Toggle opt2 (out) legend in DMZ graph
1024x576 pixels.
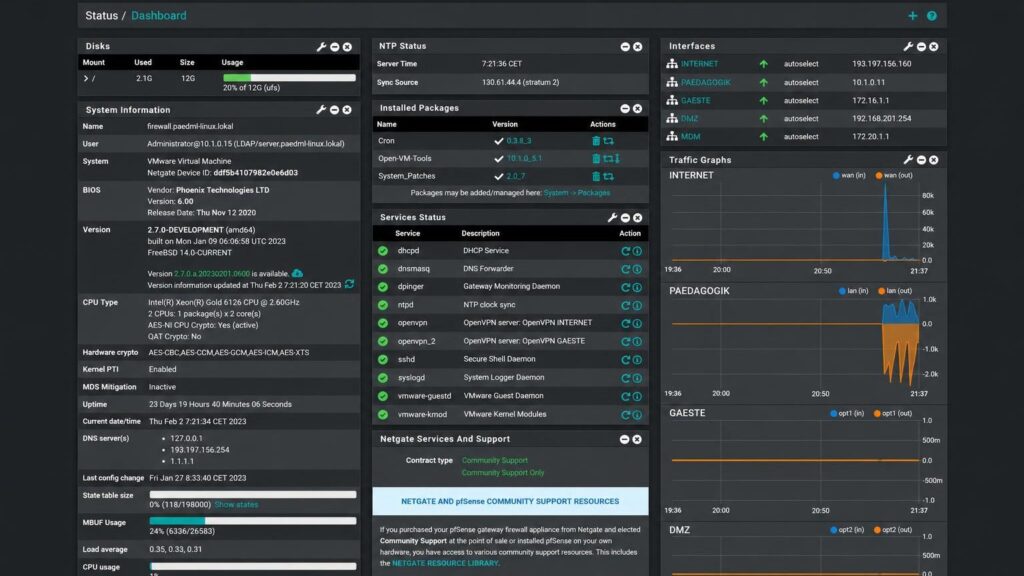(x=893, y=530)
